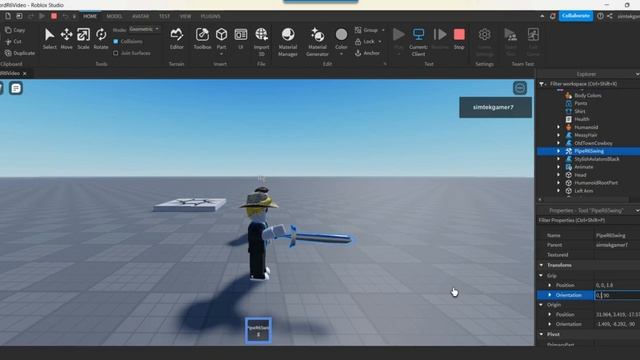Open the Lock dropdown arrow
The height and width of the screenshot is (360, 640).
380,42
